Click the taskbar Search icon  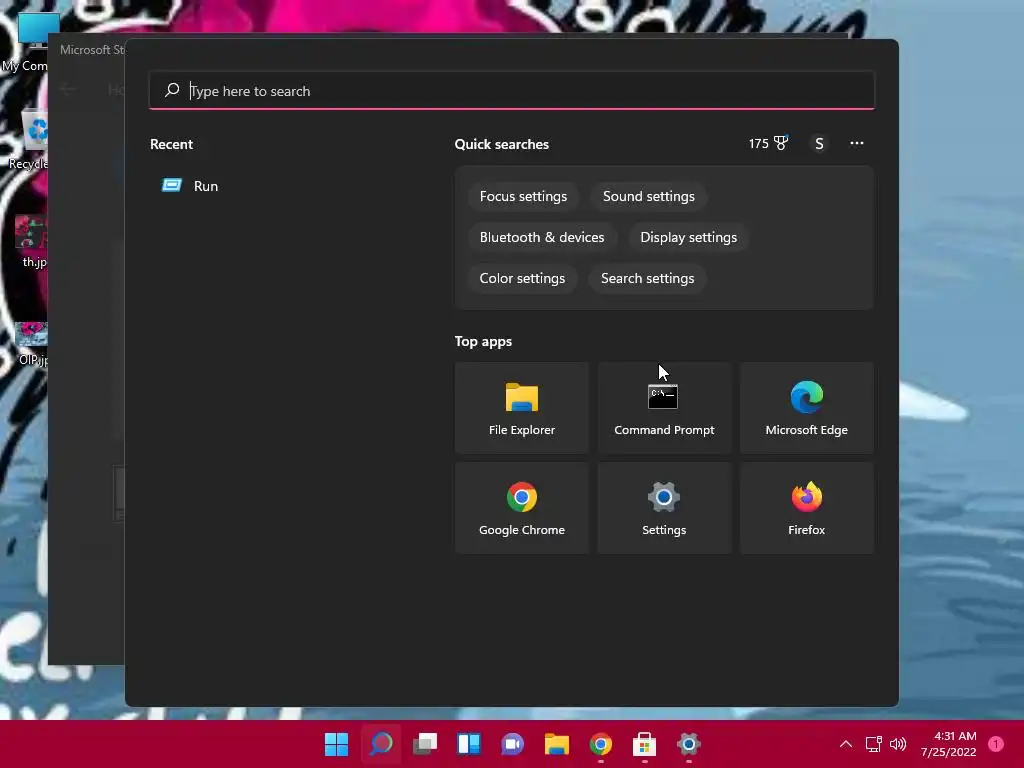pos(381,744)
